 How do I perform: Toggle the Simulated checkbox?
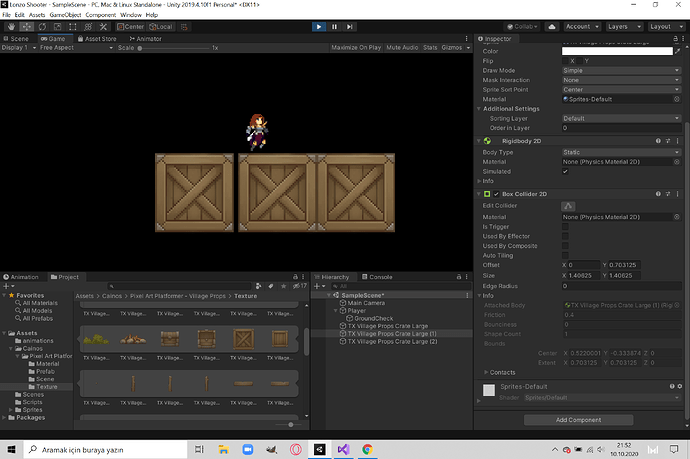click(x=565, y=171)
